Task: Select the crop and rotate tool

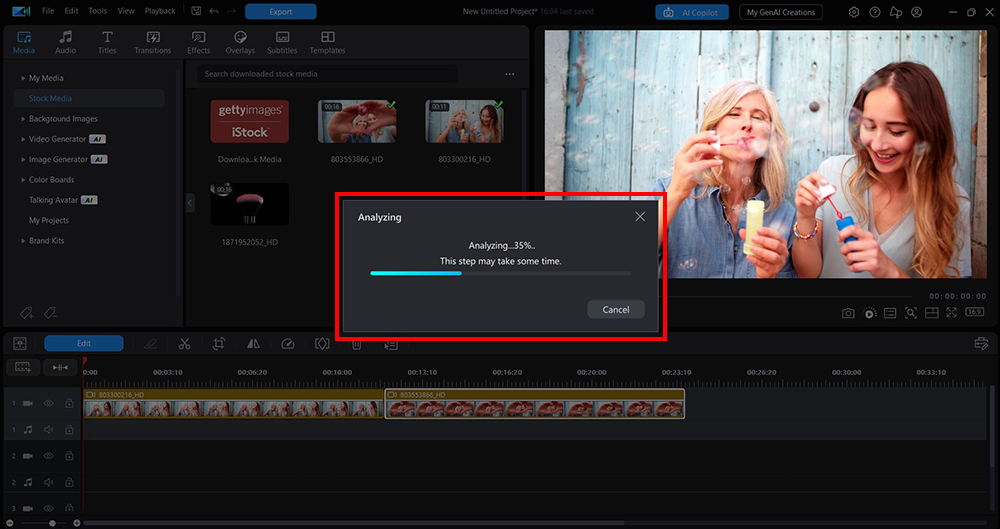Action: 219,344
